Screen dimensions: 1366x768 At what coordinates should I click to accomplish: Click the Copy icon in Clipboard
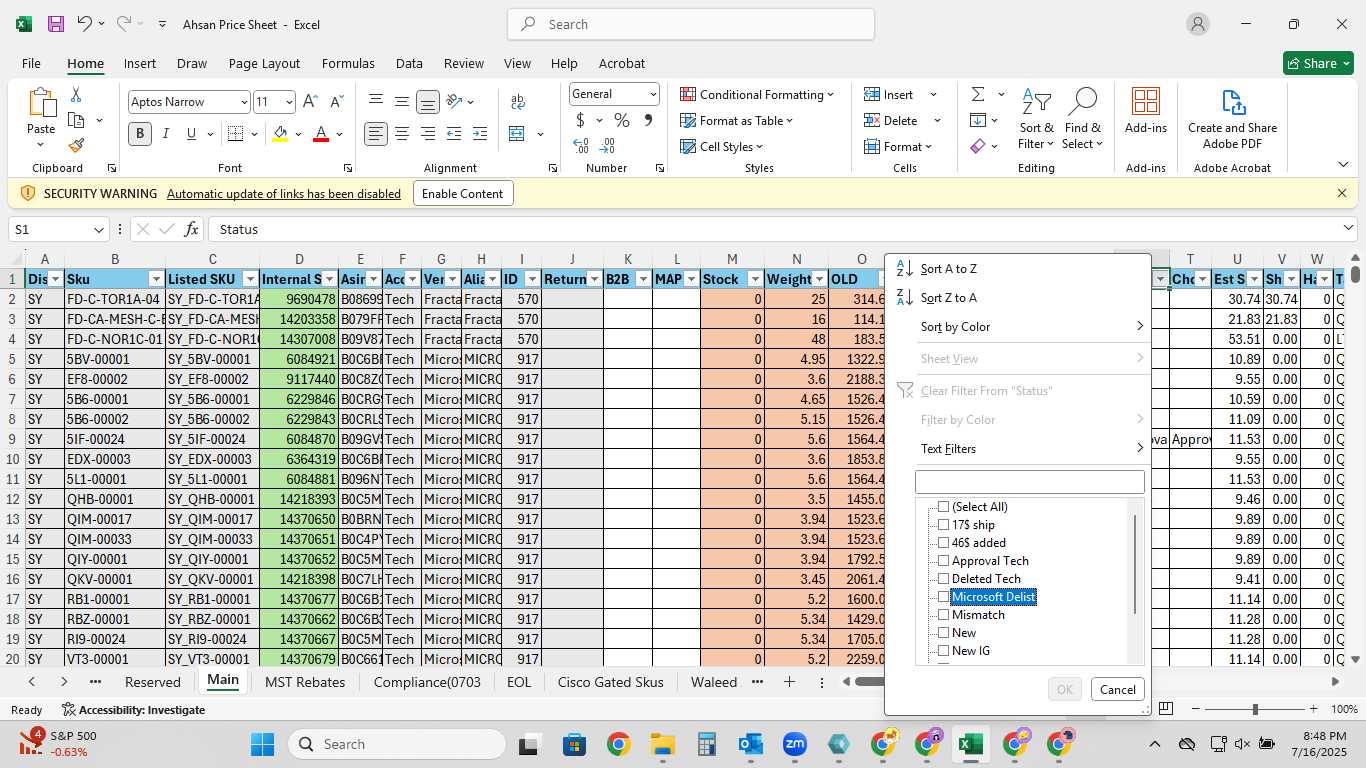pos(76,120)
